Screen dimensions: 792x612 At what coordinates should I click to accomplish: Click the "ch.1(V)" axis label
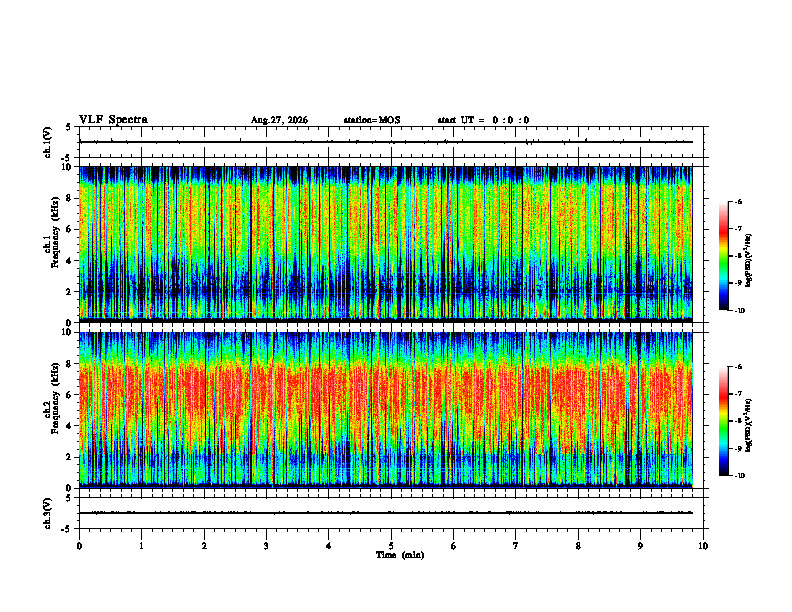click(x=48, y=142)
